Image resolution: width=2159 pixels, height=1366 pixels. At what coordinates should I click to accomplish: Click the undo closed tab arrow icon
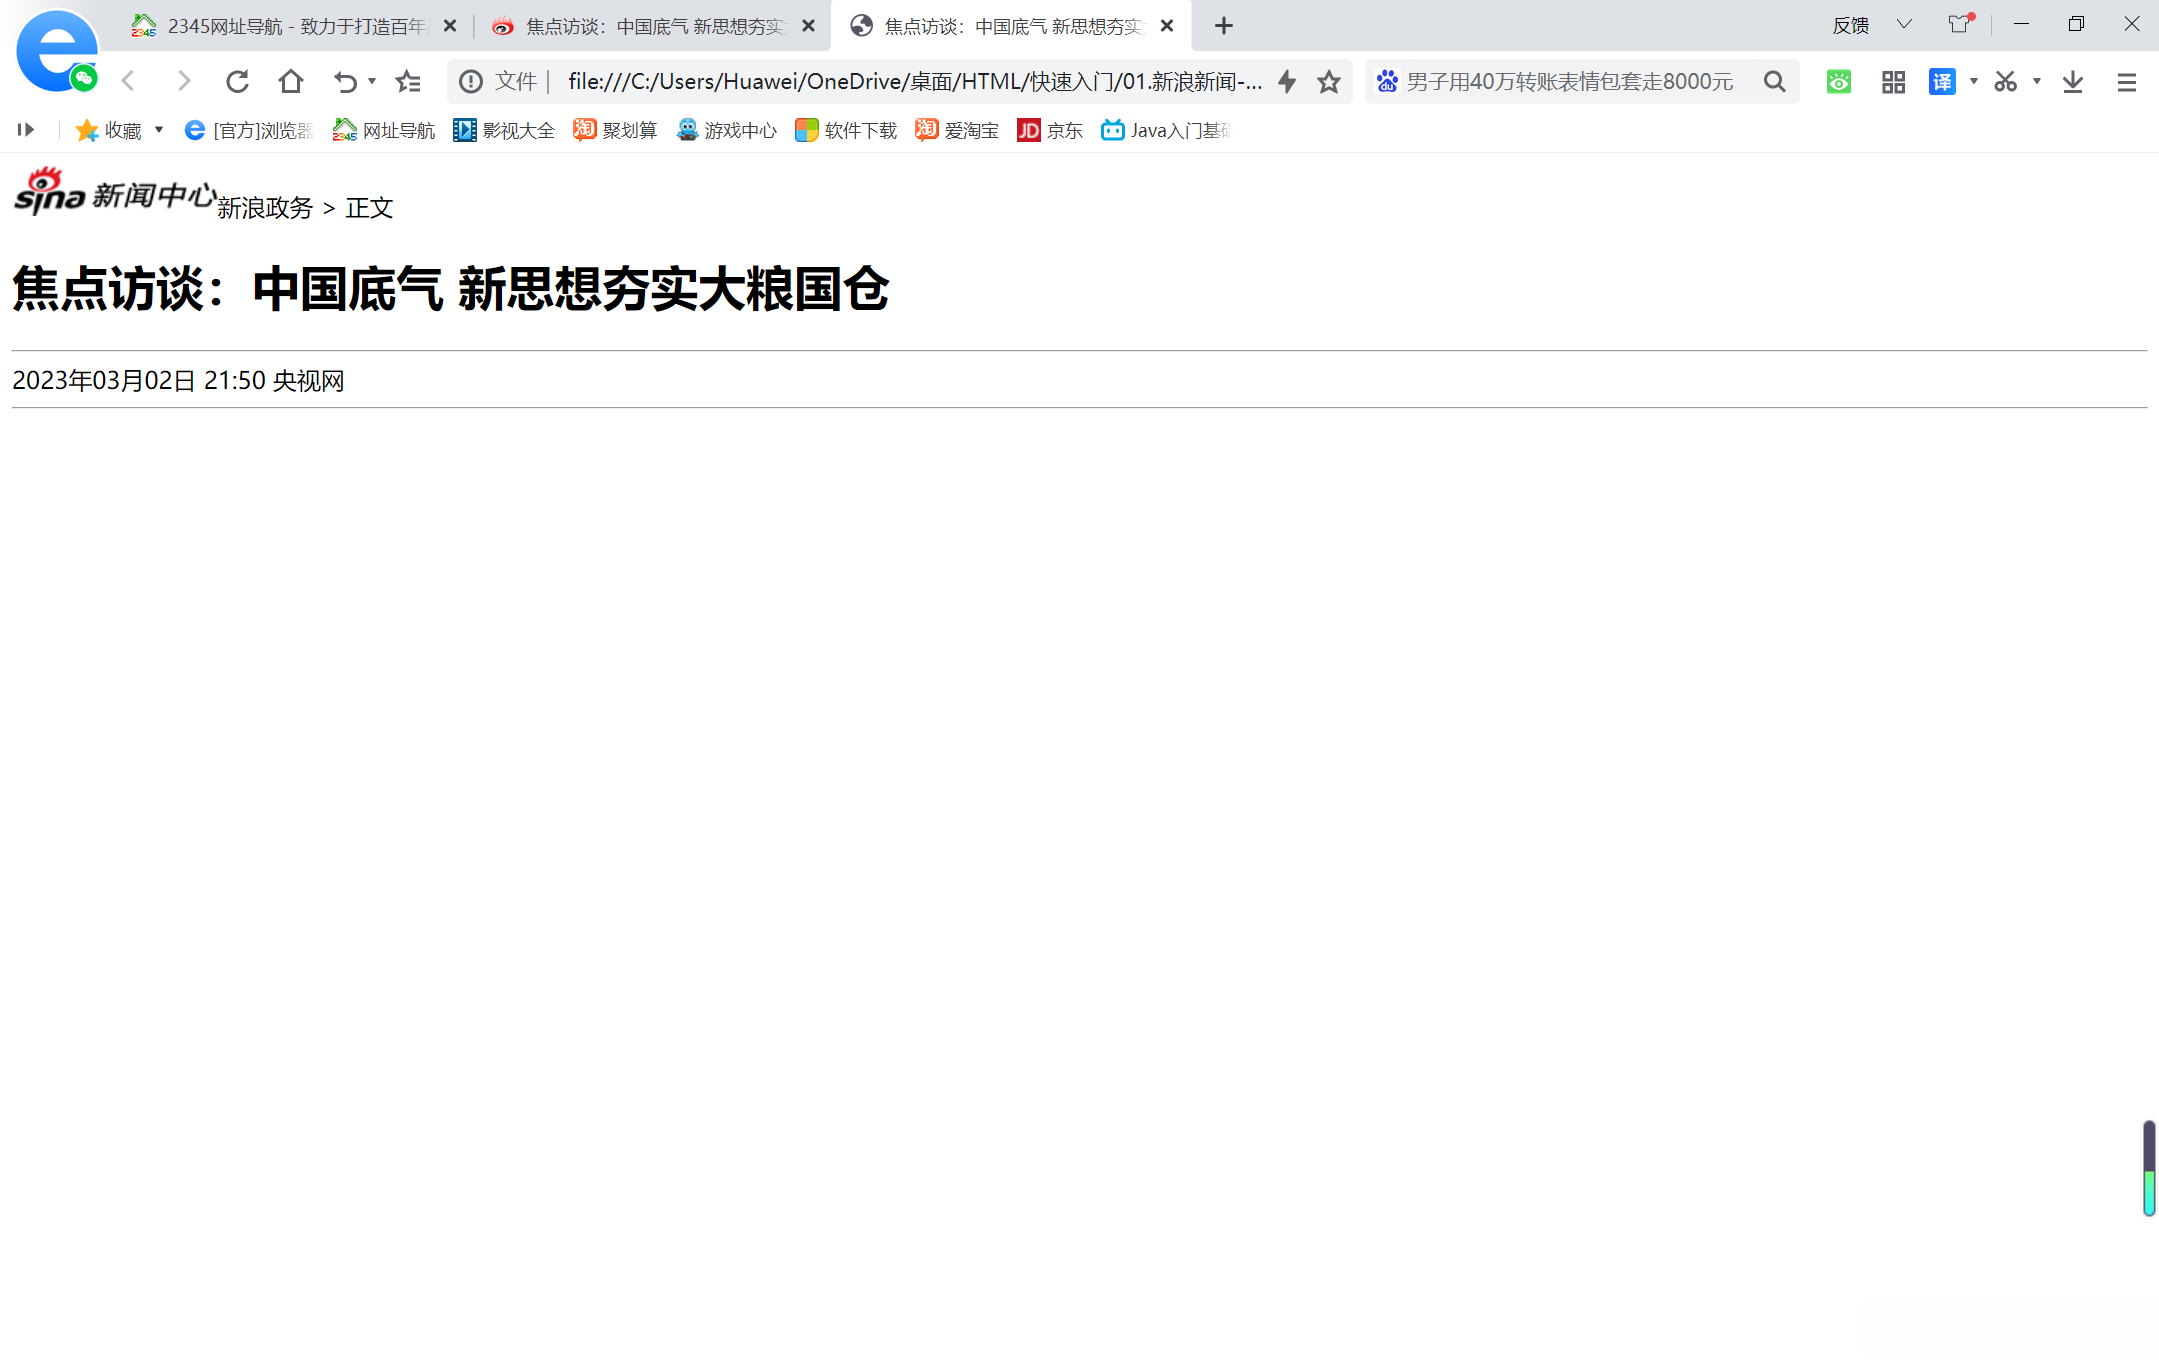coord(345,81)
